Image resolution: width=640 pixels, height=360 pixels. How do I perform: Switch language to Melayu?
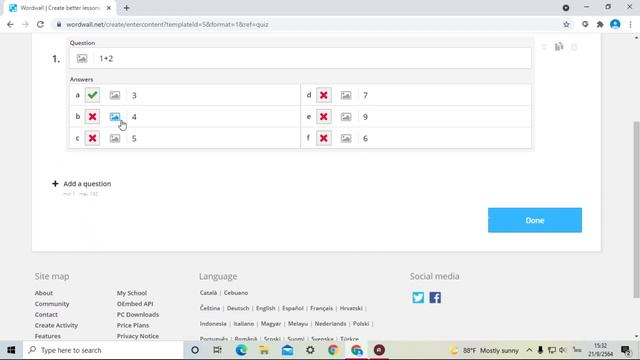[x=298, y=324]
